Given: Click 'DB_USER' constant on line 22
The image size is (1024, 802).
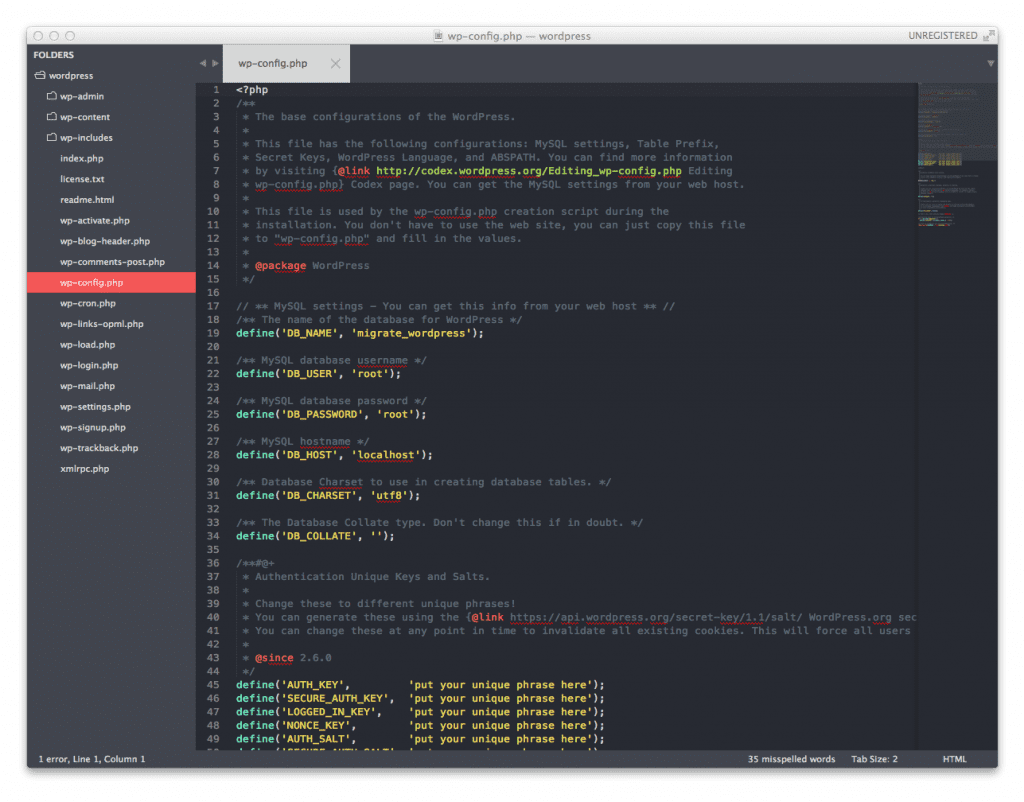Looking at the screenshot, I should click(x=310, y=374).
